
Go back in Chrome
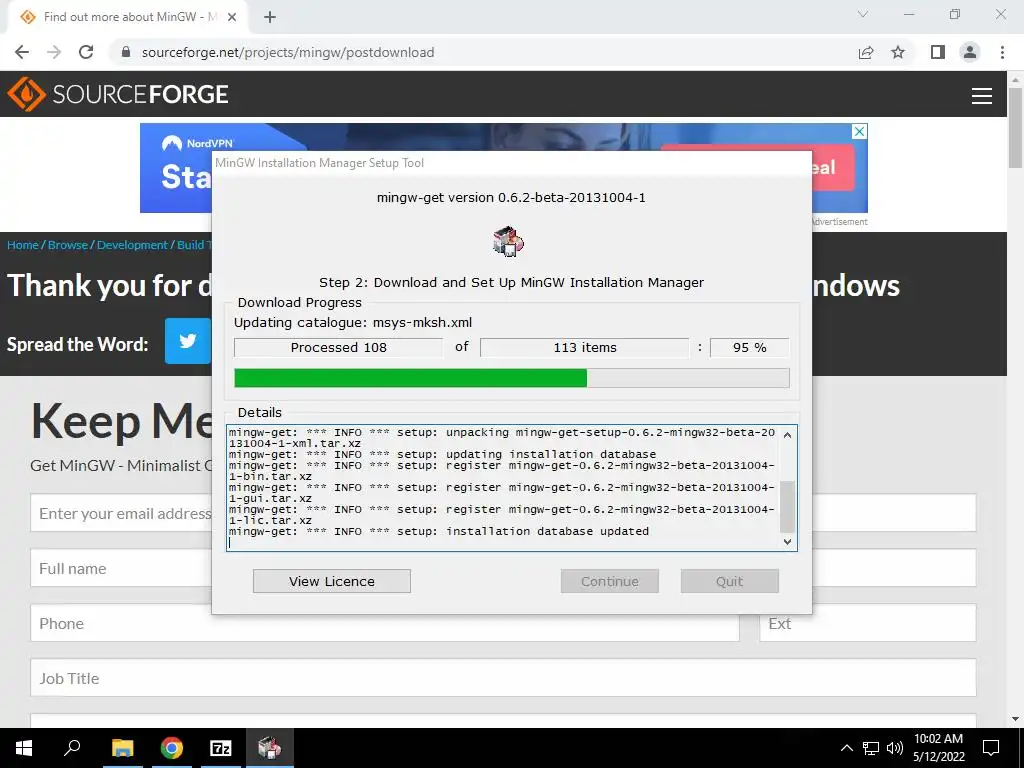click(x=22, y=52)
